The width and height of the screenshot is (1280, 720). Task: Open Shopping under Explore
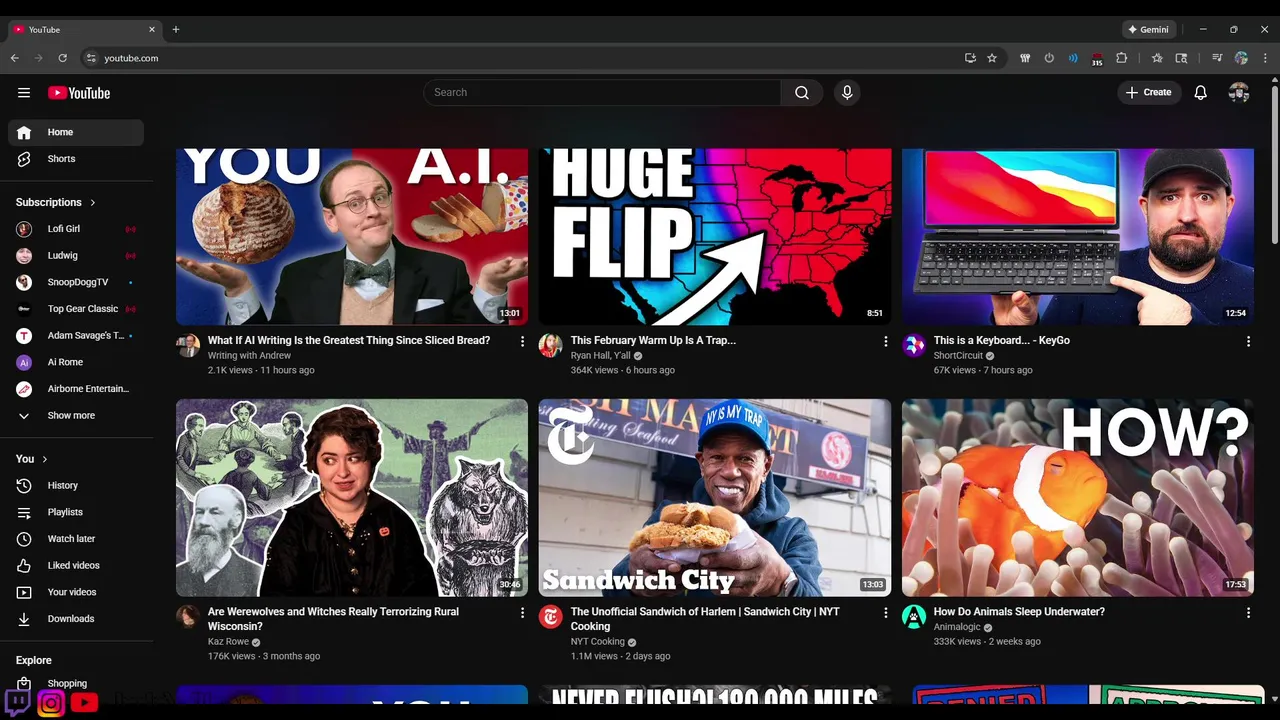pos(76,683)
